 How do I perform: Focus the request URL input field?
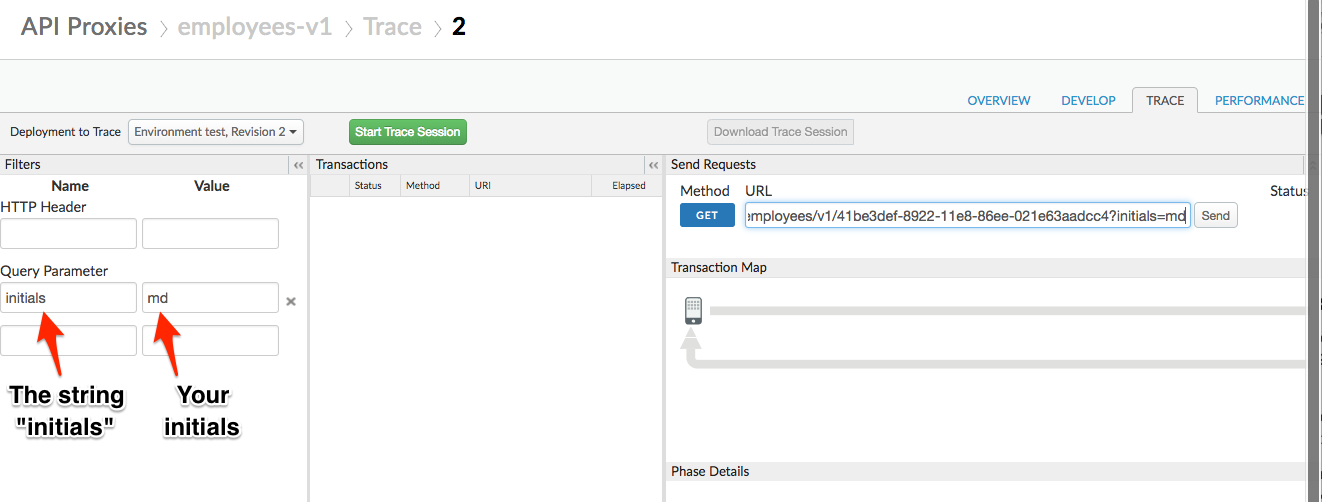967,215
